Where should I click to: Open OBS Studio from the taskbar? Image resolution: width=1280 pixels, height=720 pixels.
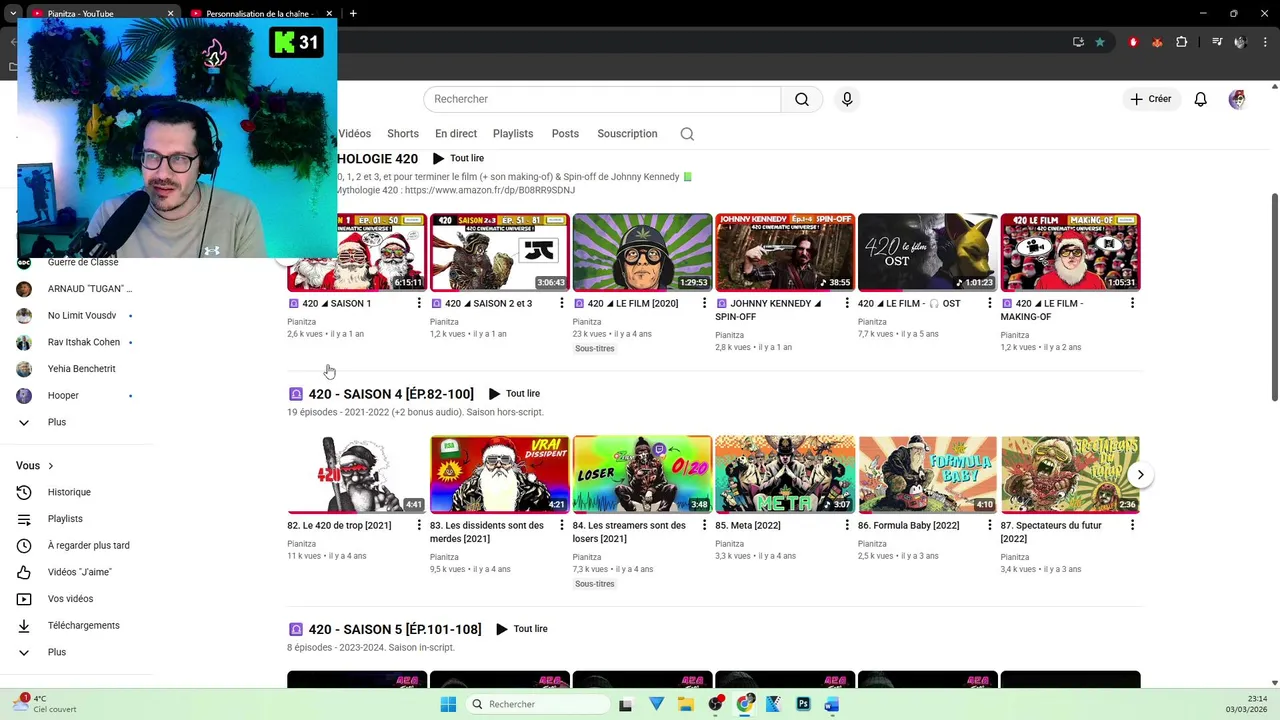click(715, 704)
